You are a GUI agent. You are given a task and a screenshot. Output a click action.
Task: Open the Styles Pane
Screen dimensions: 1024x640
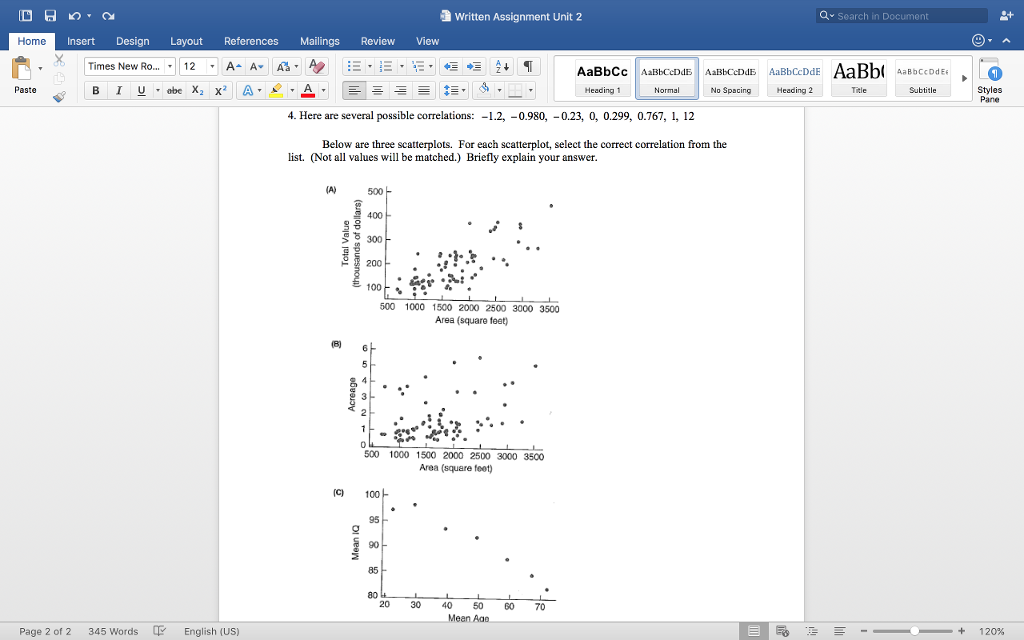989,79
